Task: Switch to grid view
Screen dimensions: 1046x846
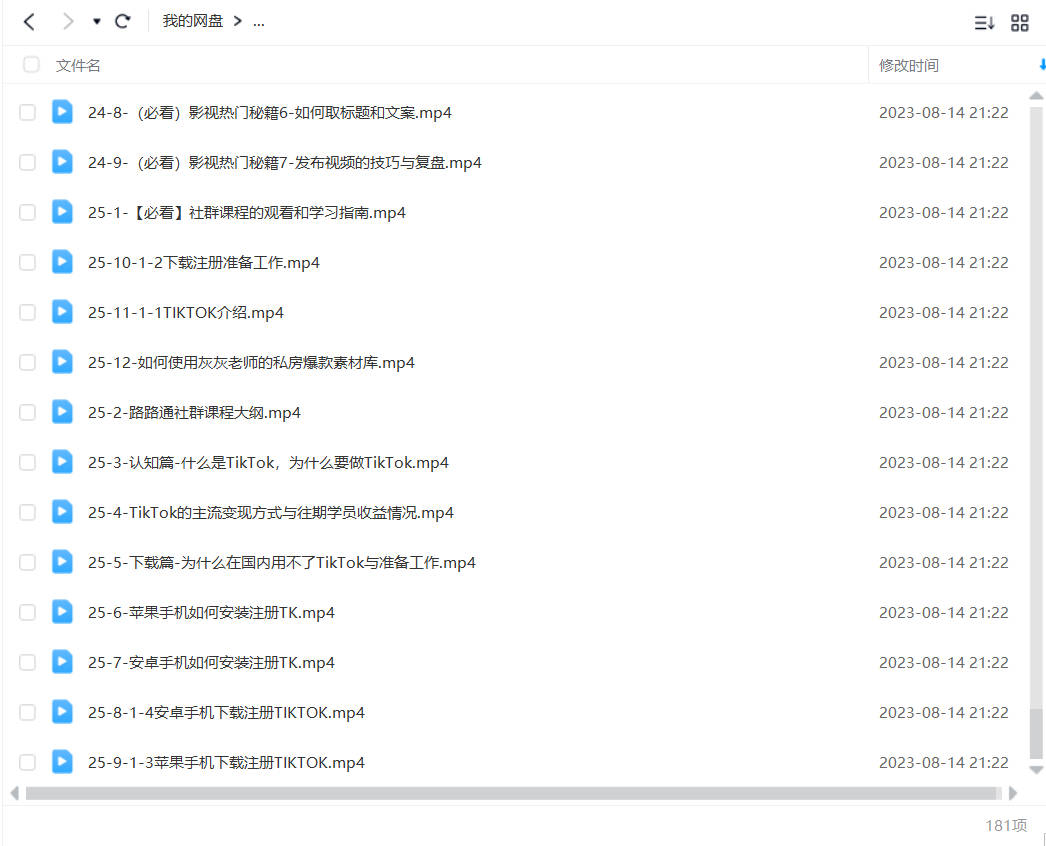Action: tap(1020, 23)
